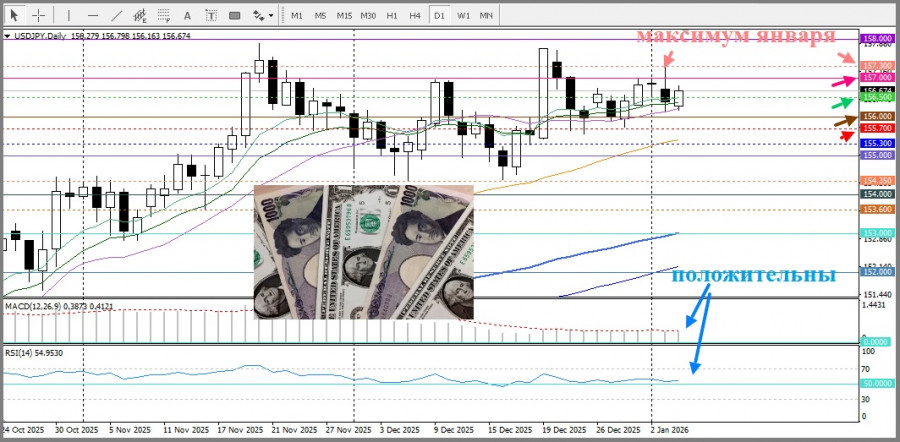Select the cursor arrow tool
Image resolution: width=900 pixels, height=442 pixels.
pyautogui.click(x=15, y=15)
